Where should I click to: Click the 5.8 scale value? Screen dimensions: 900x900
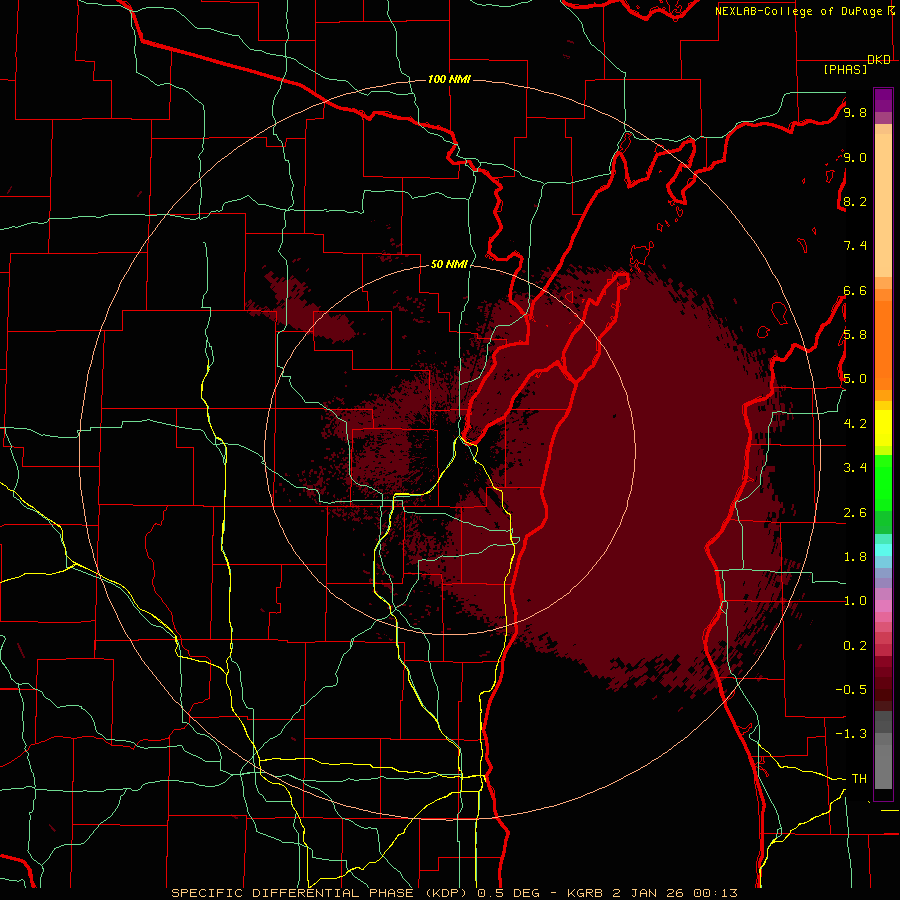click(x=855, y=334)
